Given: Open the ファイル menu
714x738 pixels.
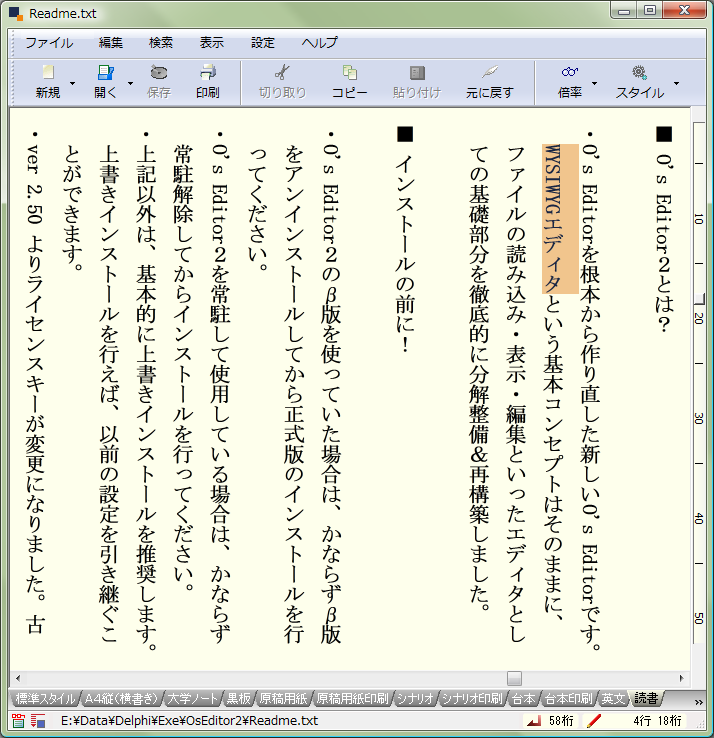Looking at the screenshot, I should (x=49, y=43).
